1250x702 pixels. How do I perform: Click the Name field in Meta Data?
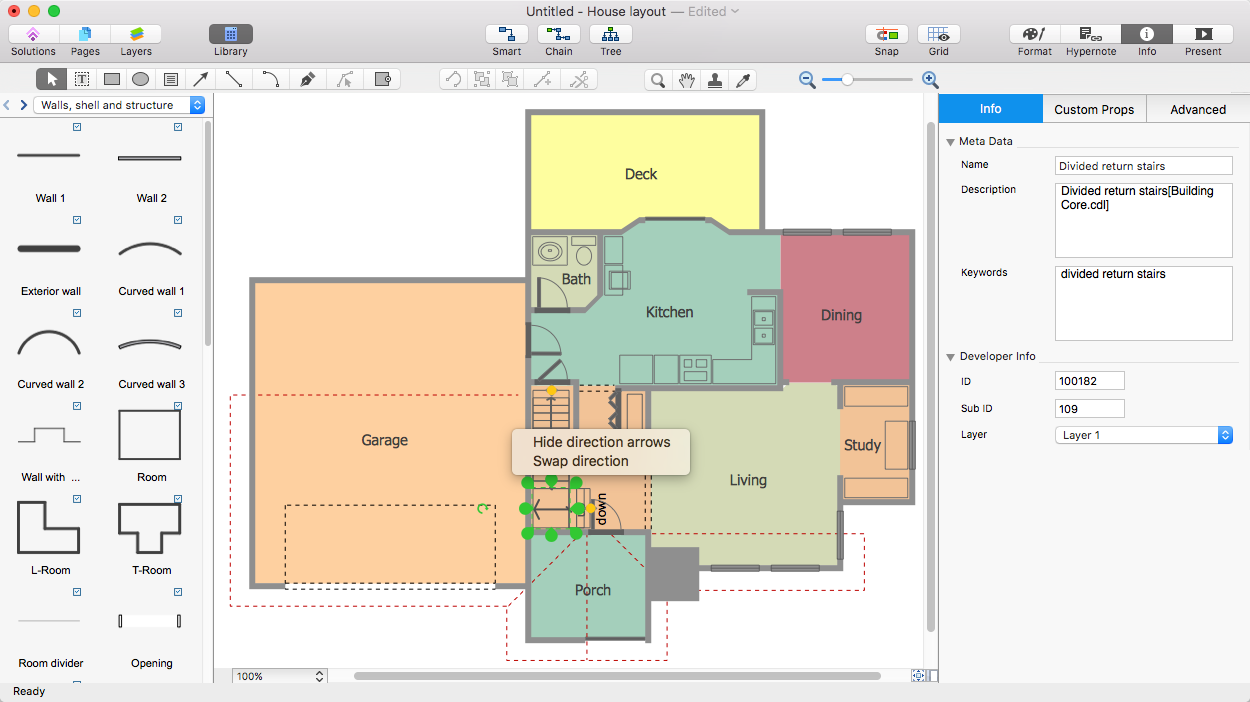pos(1143,166)
